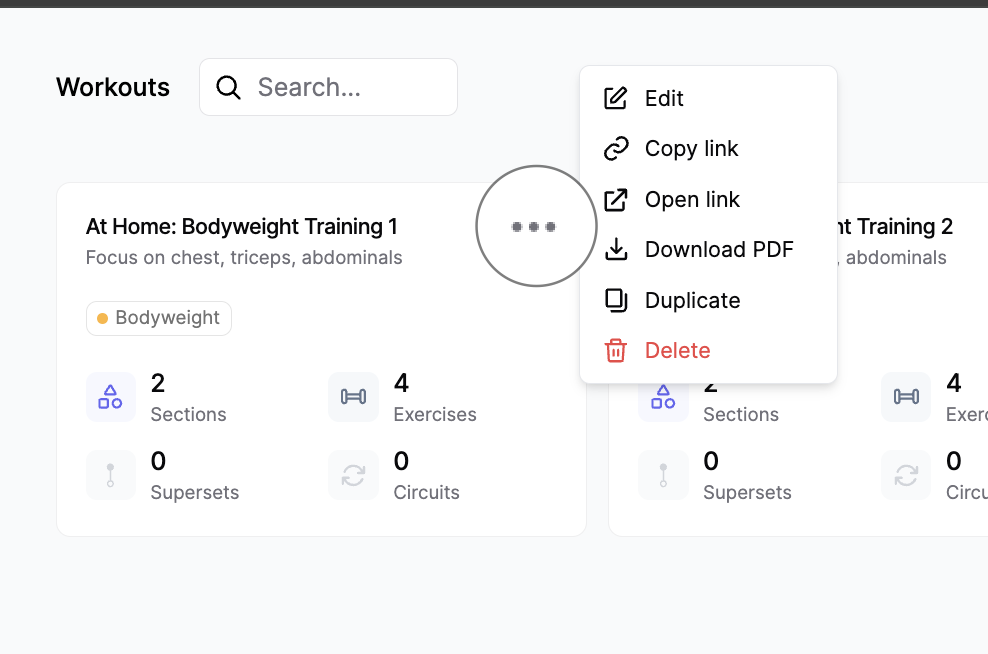This screenshot has width=988, height=654.
Task: Select Duplicate in the workout menu
Action: coord(692,300)
